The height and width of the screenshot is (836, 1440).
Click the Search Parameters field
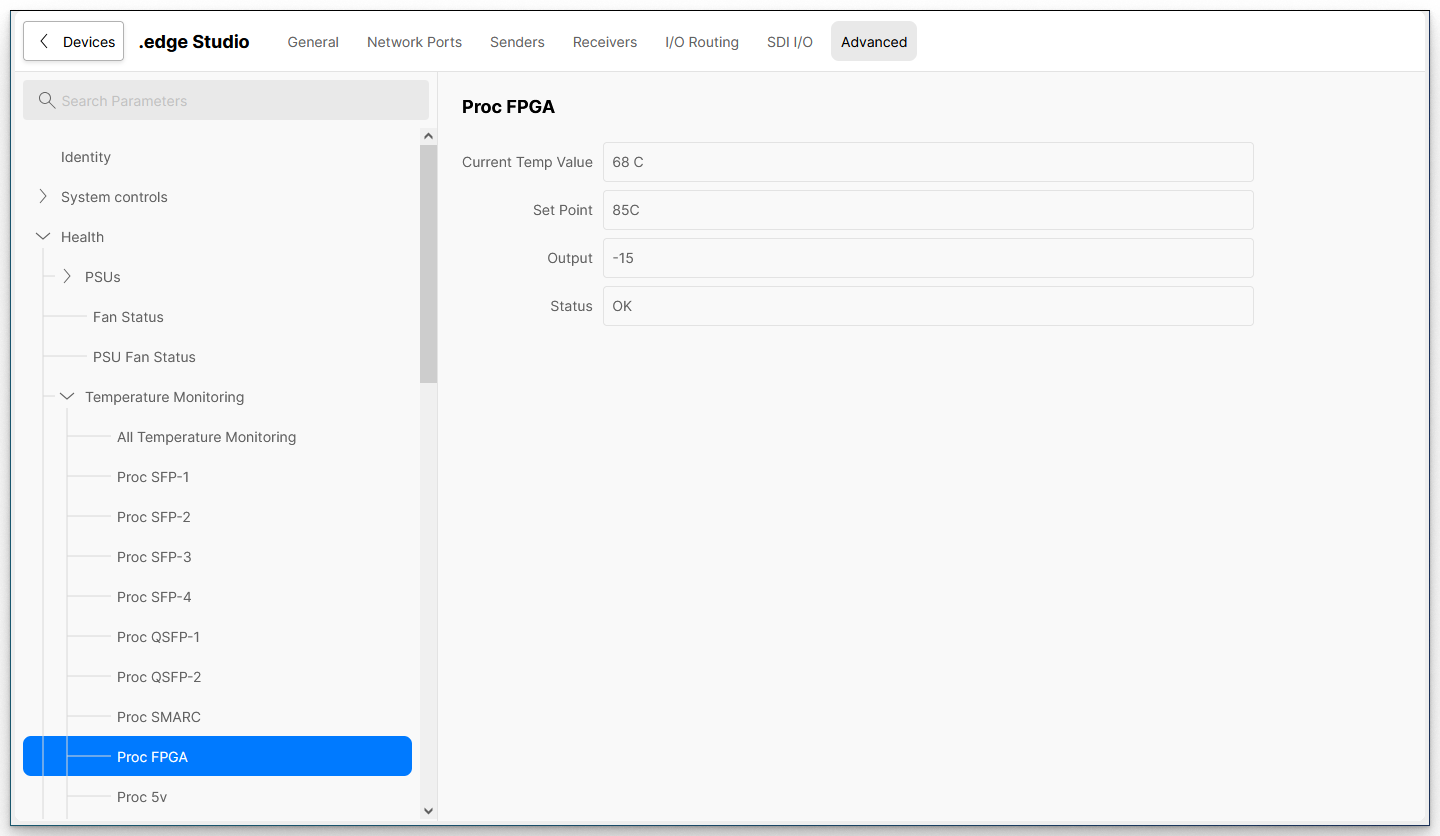pos(240,101)
